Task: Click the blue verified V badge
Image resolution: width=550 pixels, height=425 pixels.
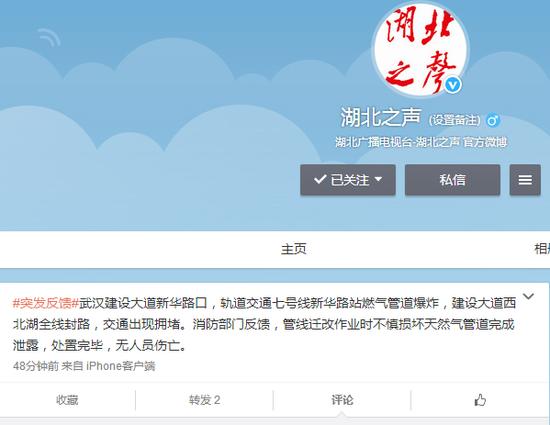Action: tap(453, 85)
